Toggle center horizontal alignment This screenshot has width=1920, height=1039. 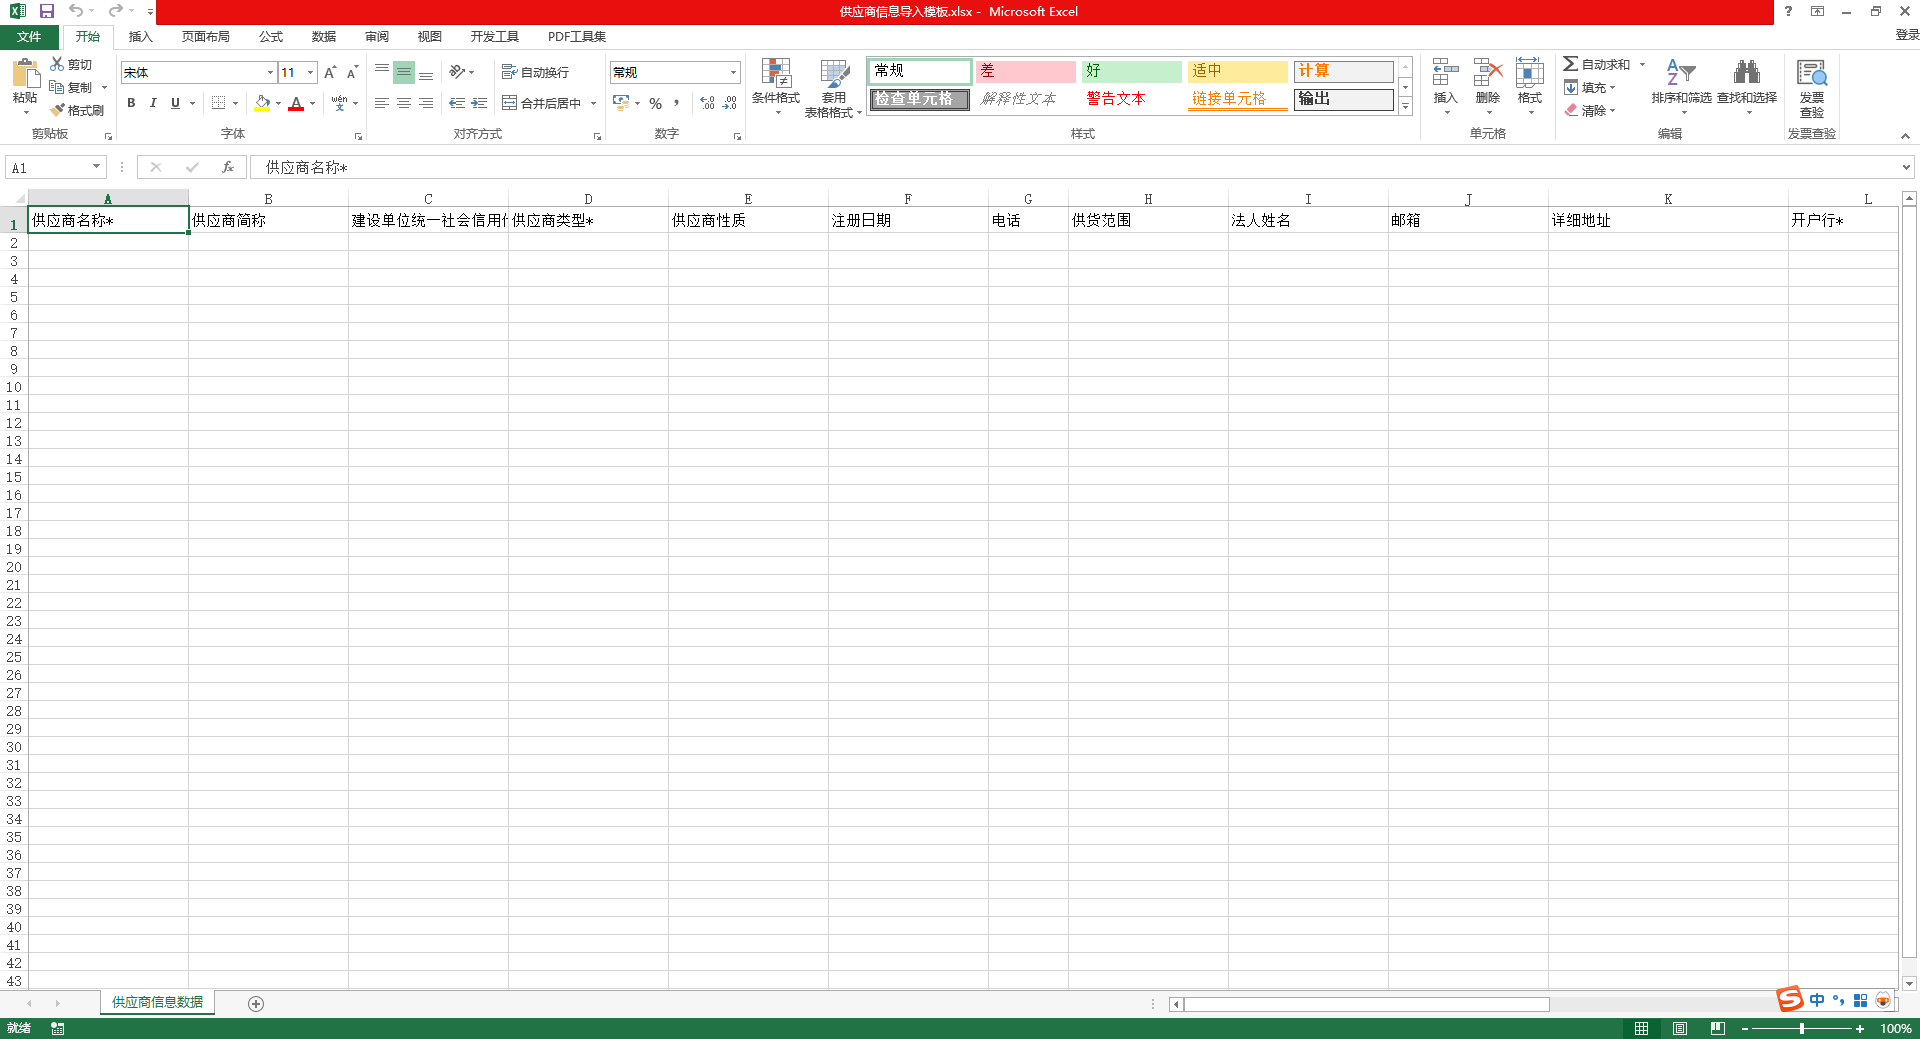(404, 103)
